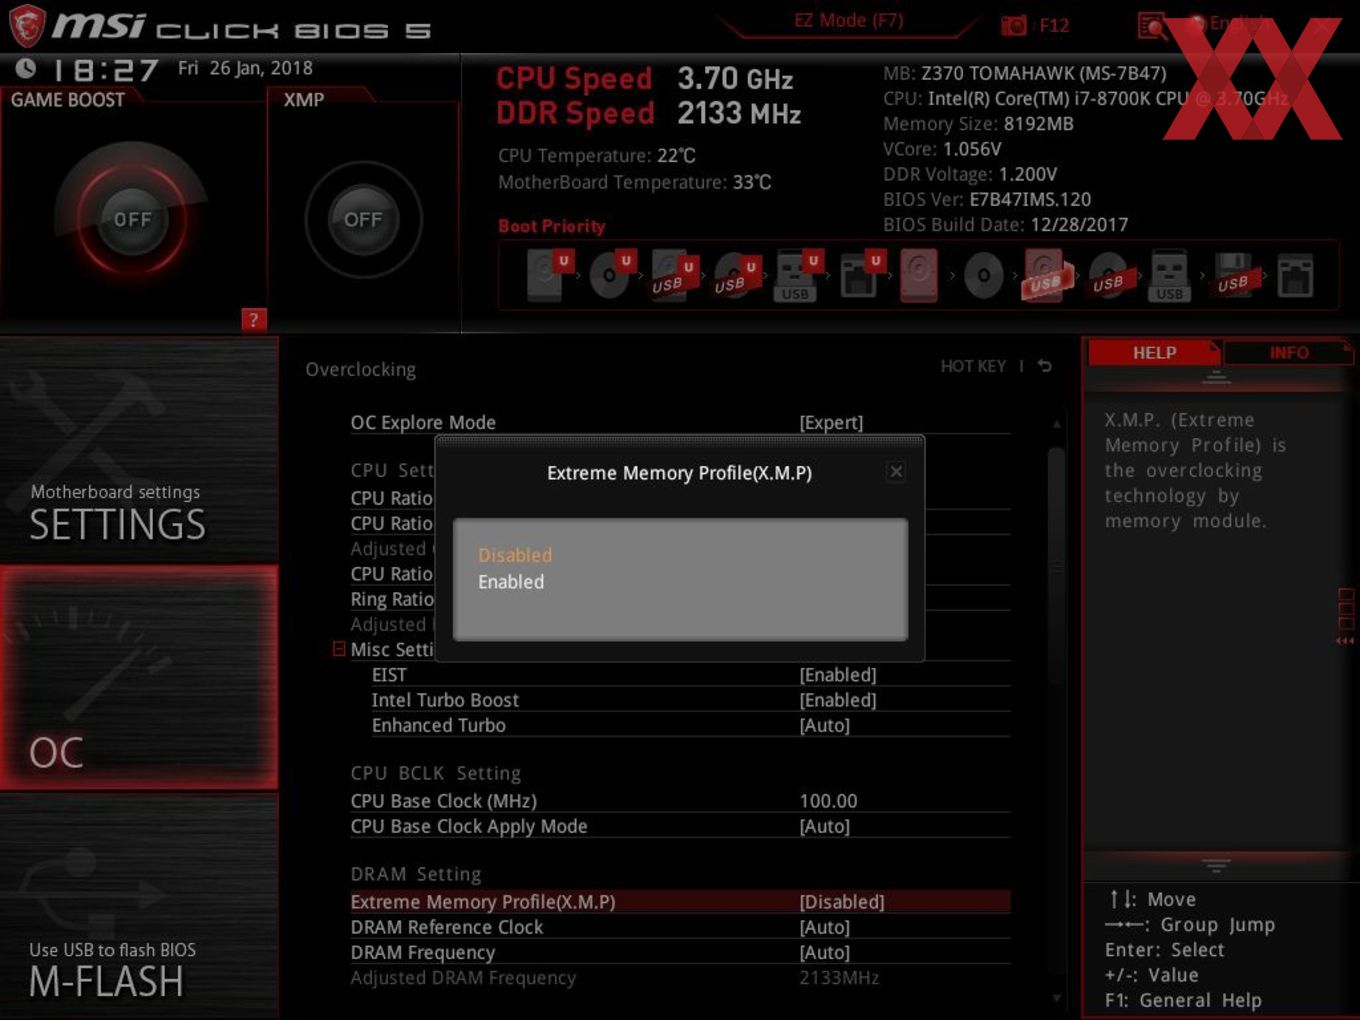Select the legacy USB key boot icon
The image size is (1360, 1020).
(1169, 276)
